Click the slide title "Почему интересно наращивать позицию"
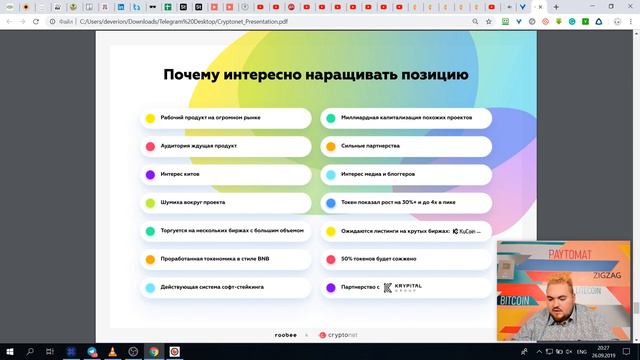640x360 pixels. [x=316, y=75]
